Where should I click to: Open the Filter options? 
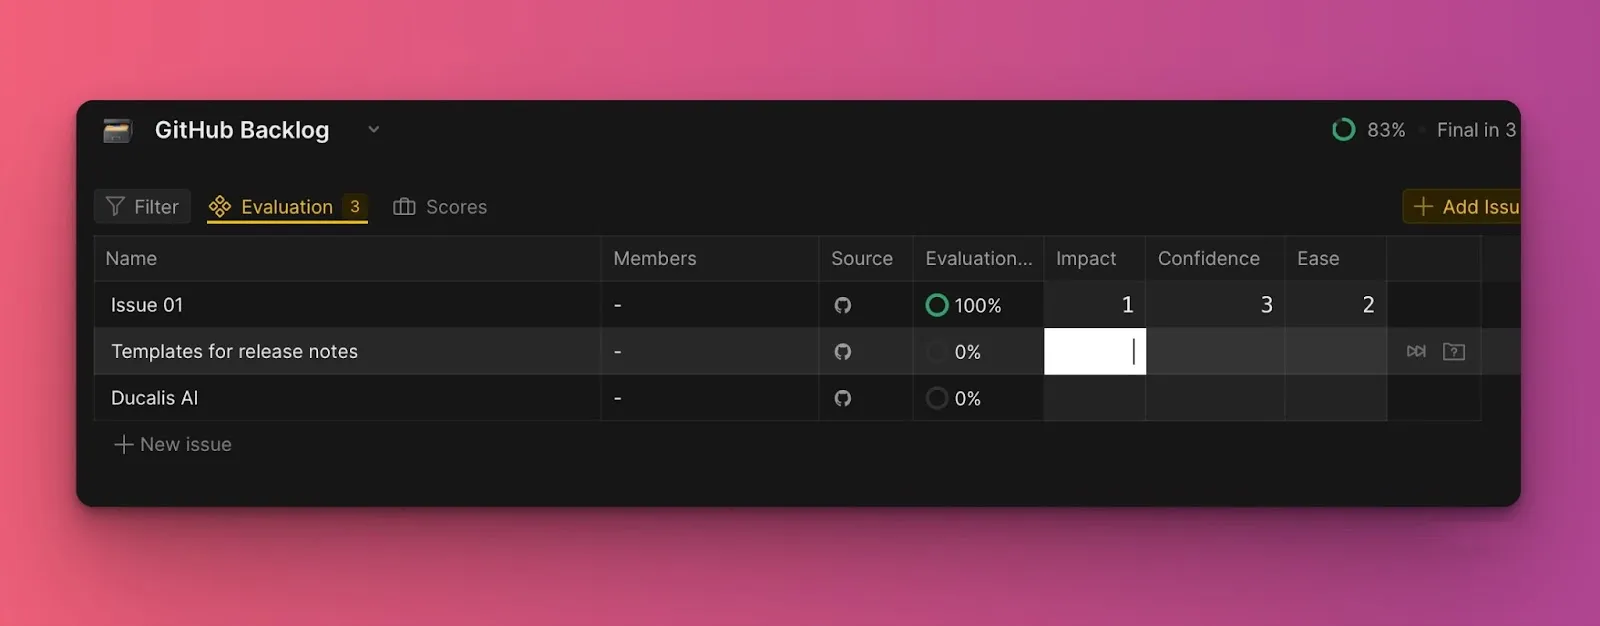[142, 207]
